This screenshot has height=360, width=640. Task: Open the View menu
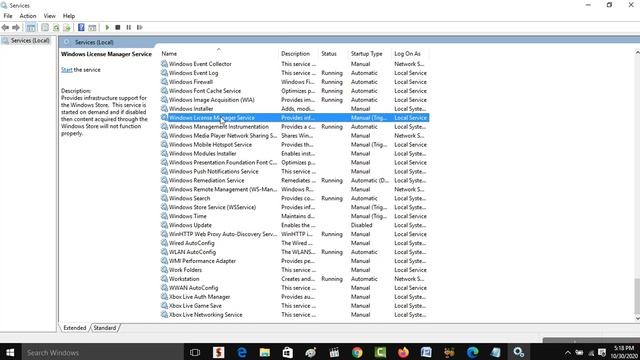coord(49,16)
